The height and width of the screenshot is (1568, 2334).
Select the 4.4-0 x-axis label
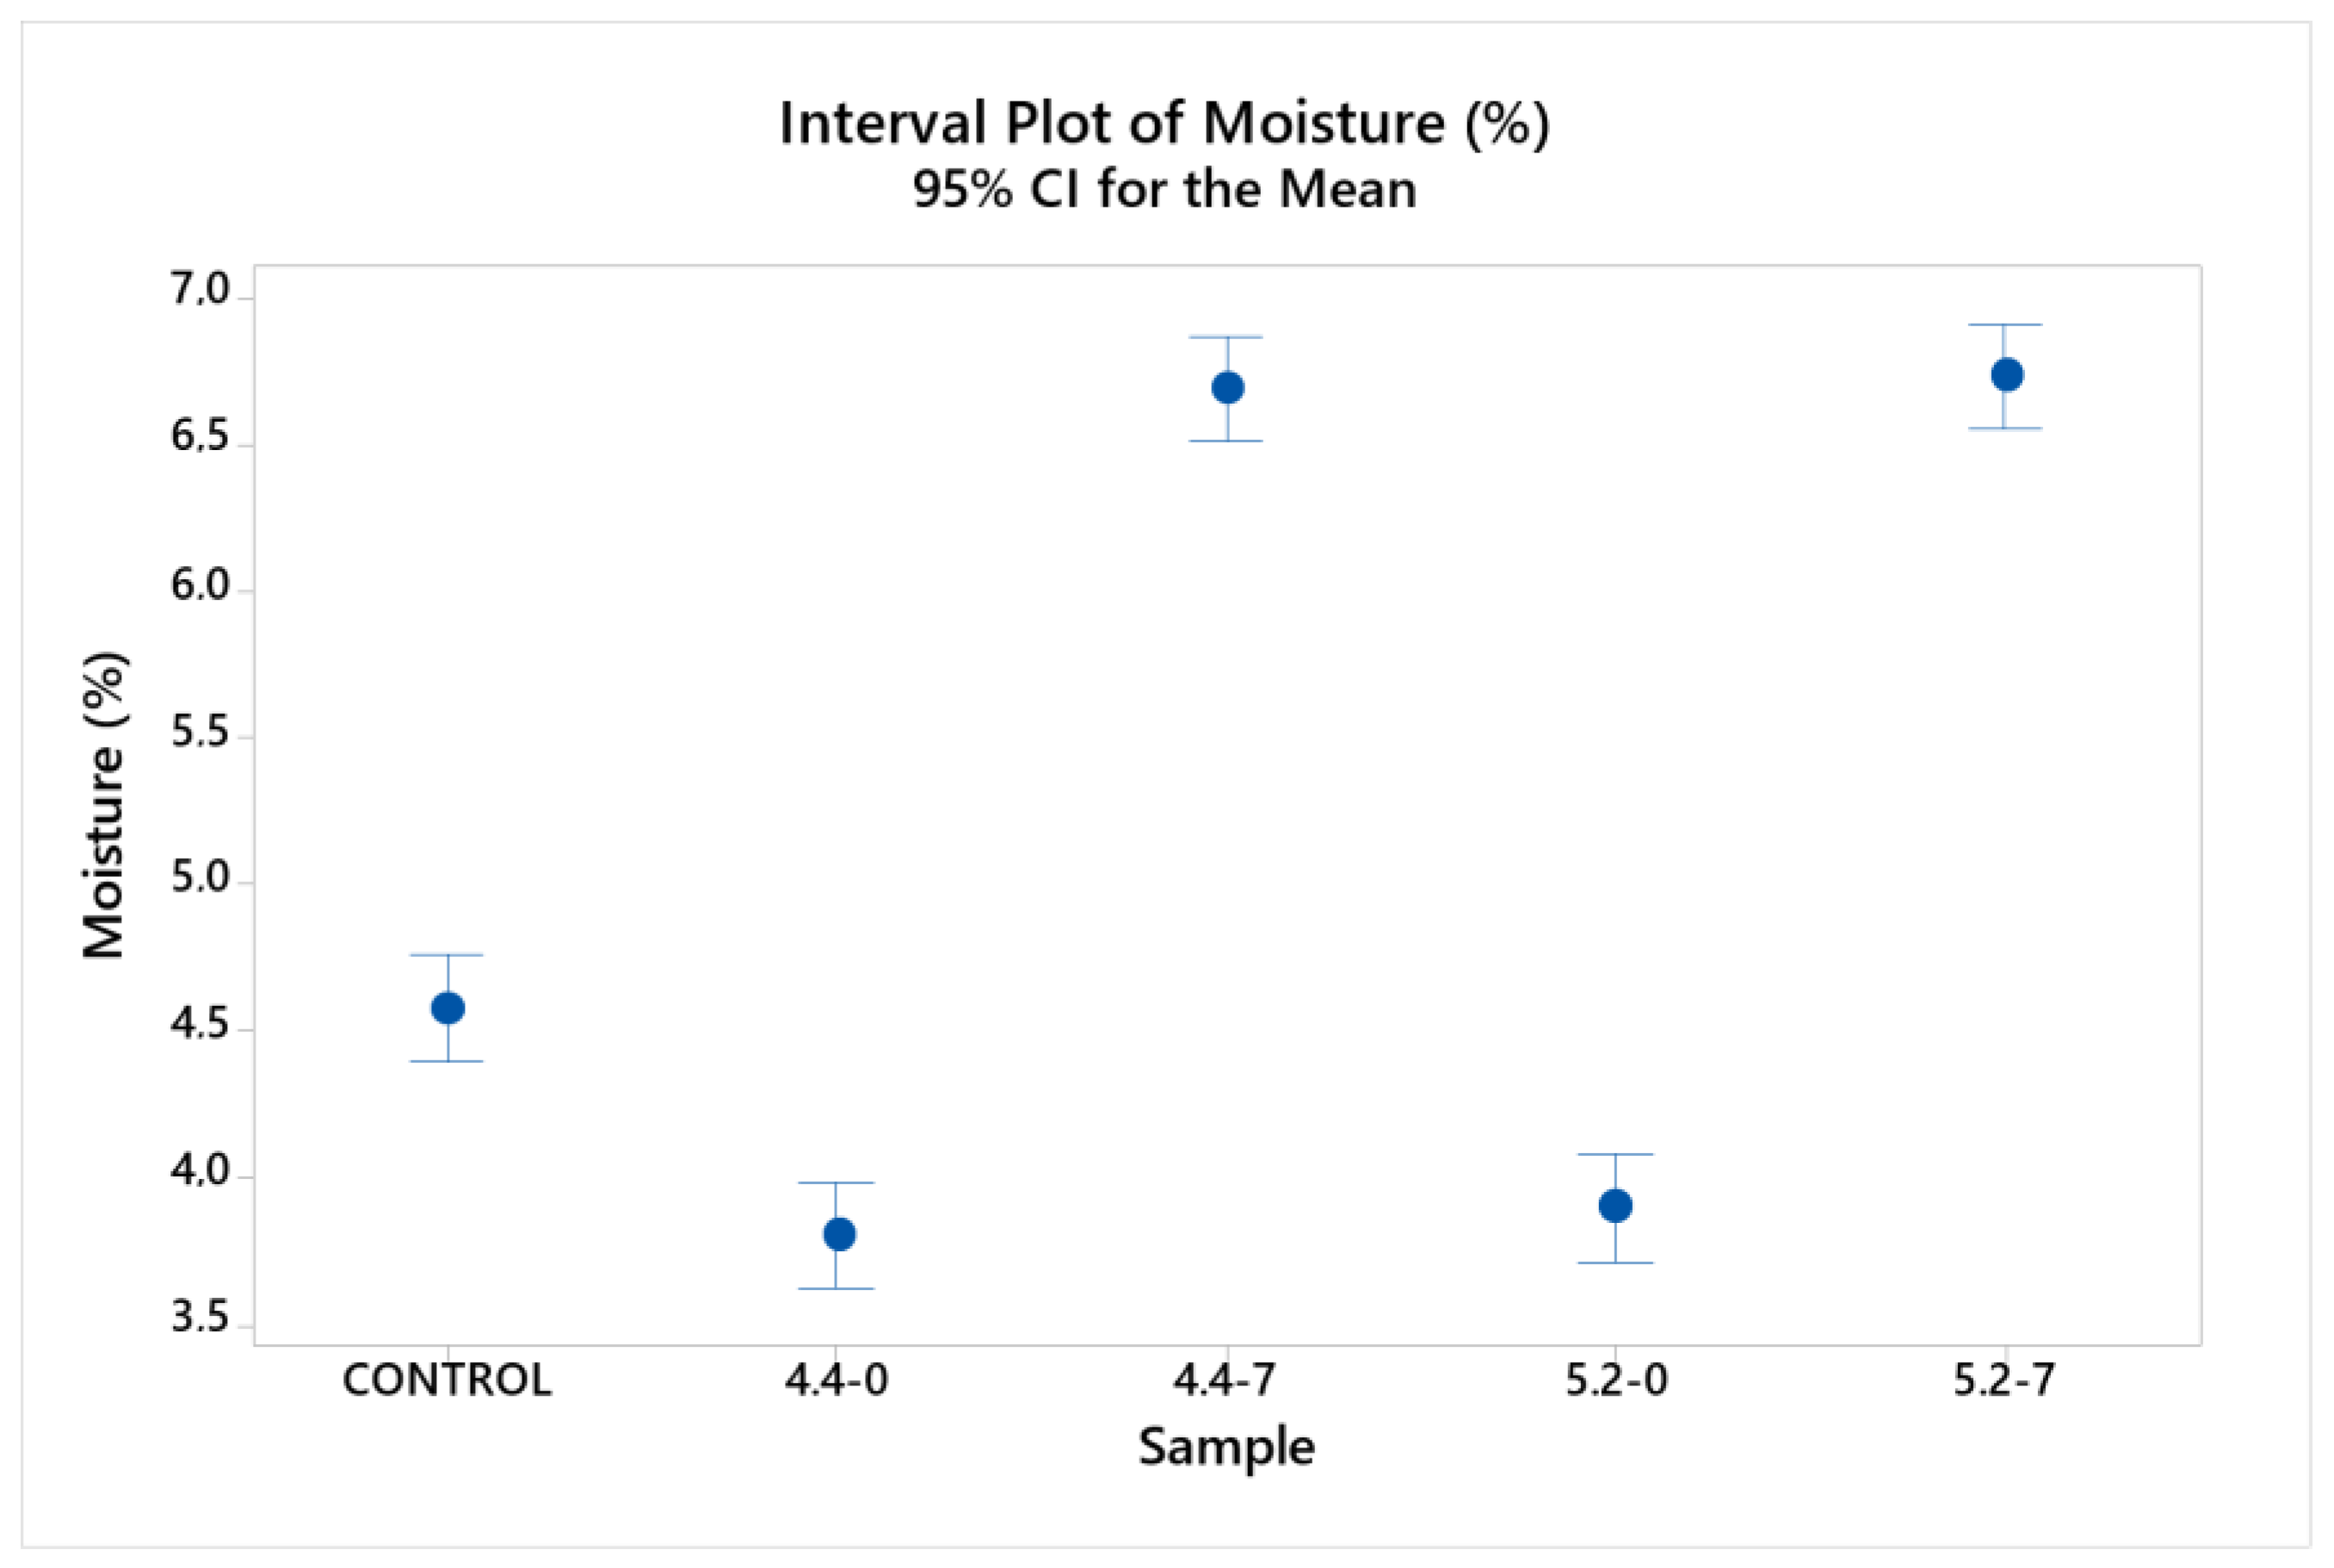836,1381
